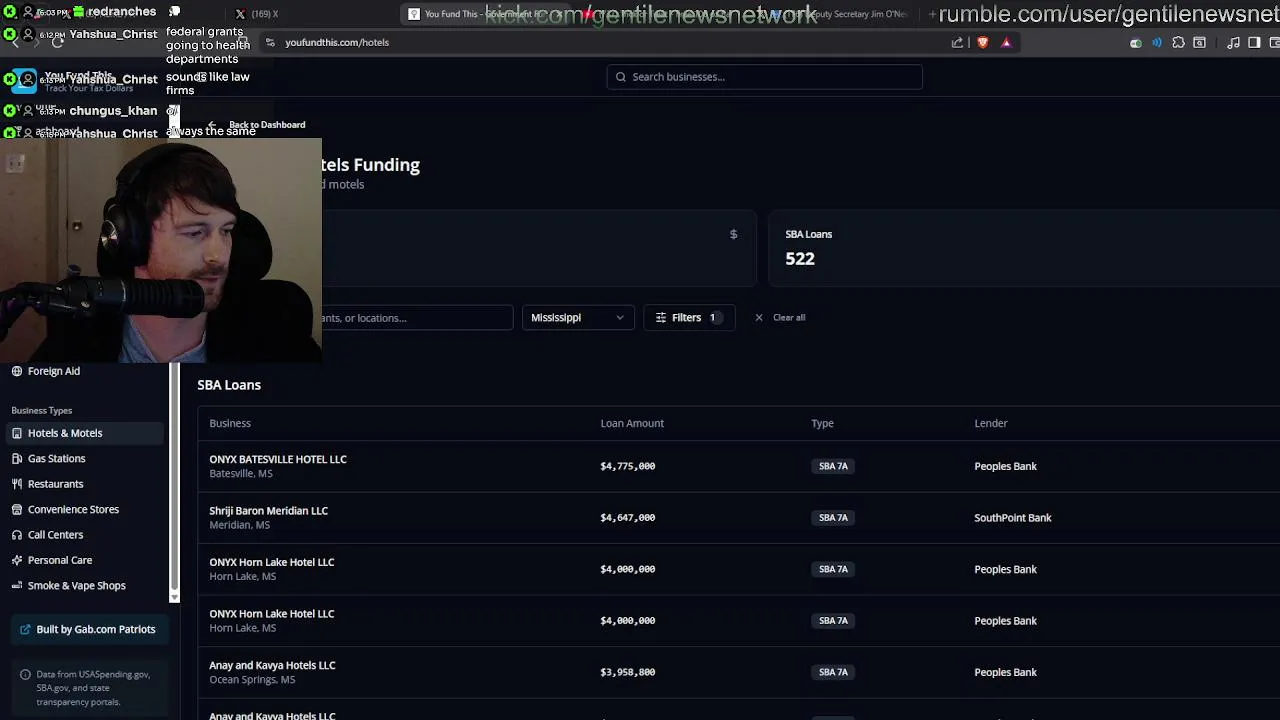Click the info icon beside data sources

(x=26, y=675)
